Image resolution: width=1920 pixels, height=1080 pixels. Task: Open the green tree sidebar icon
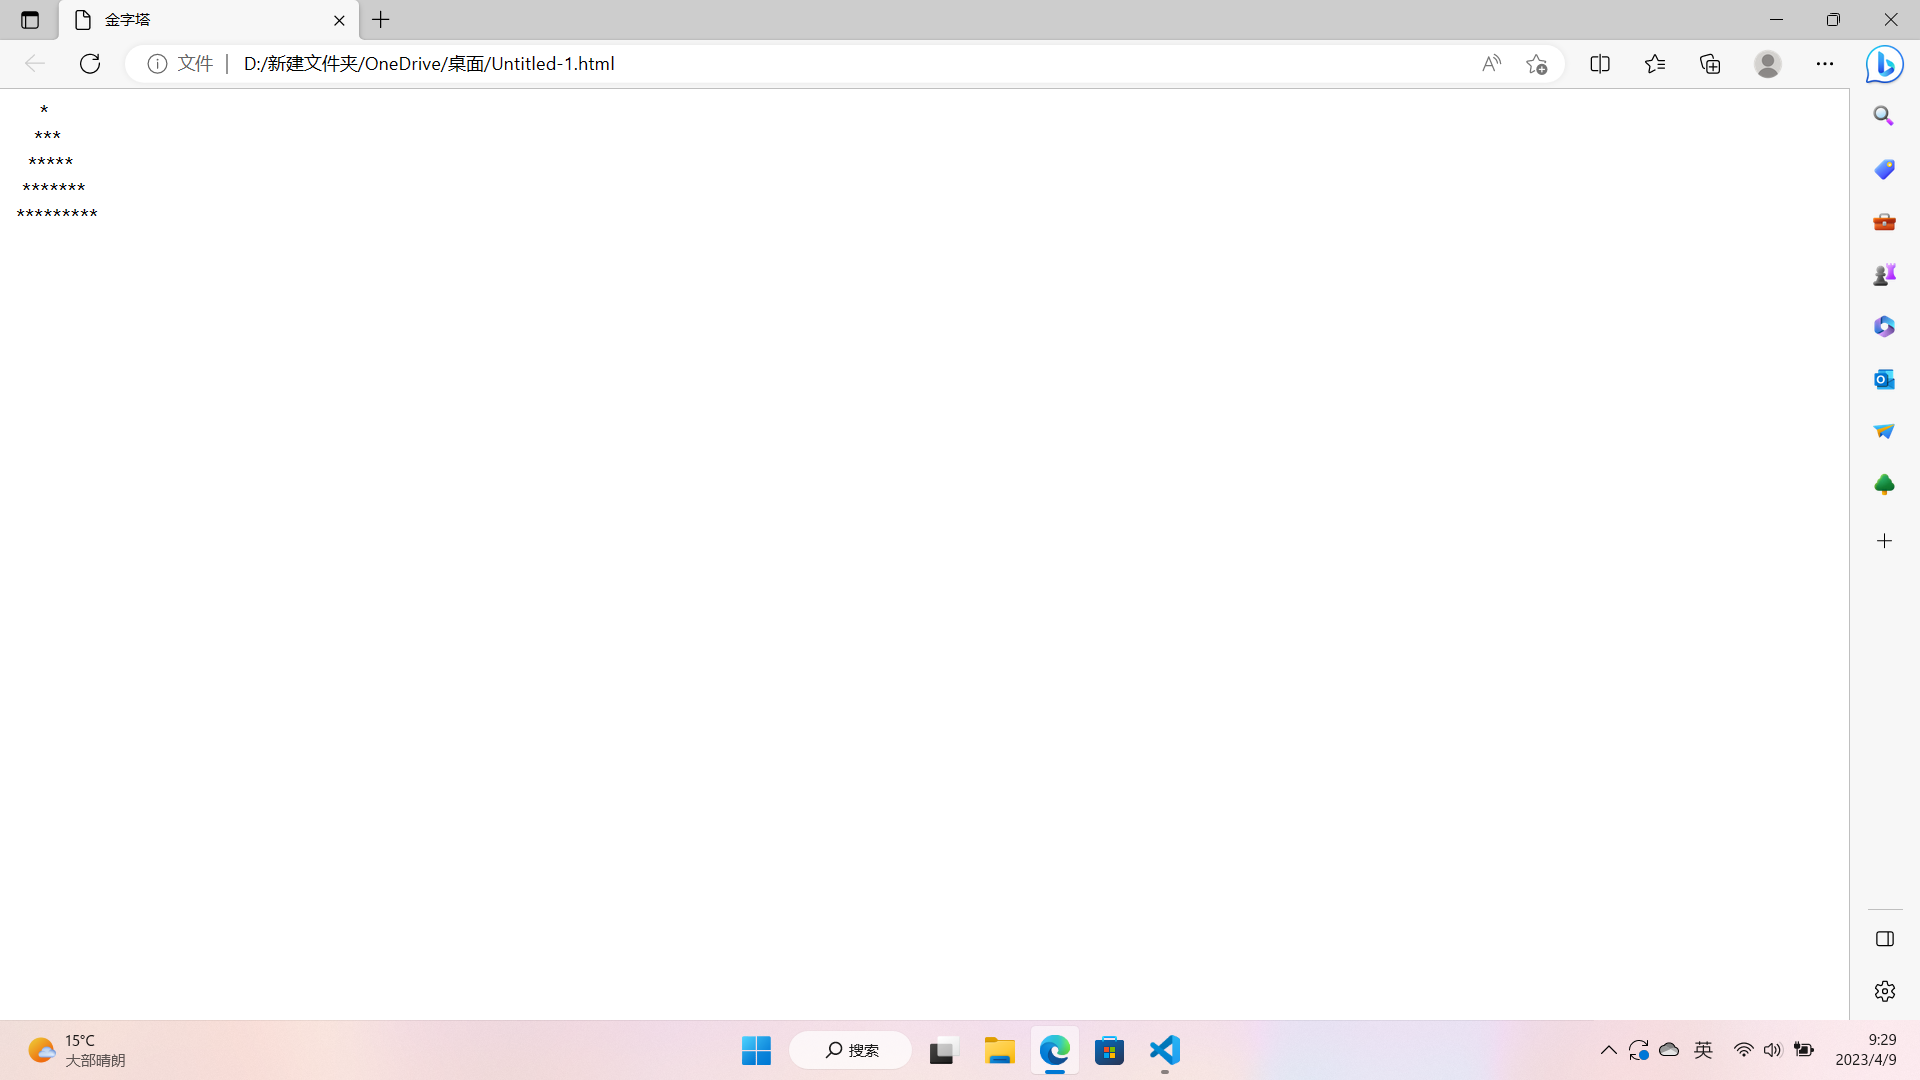[x=1884, y=485]
